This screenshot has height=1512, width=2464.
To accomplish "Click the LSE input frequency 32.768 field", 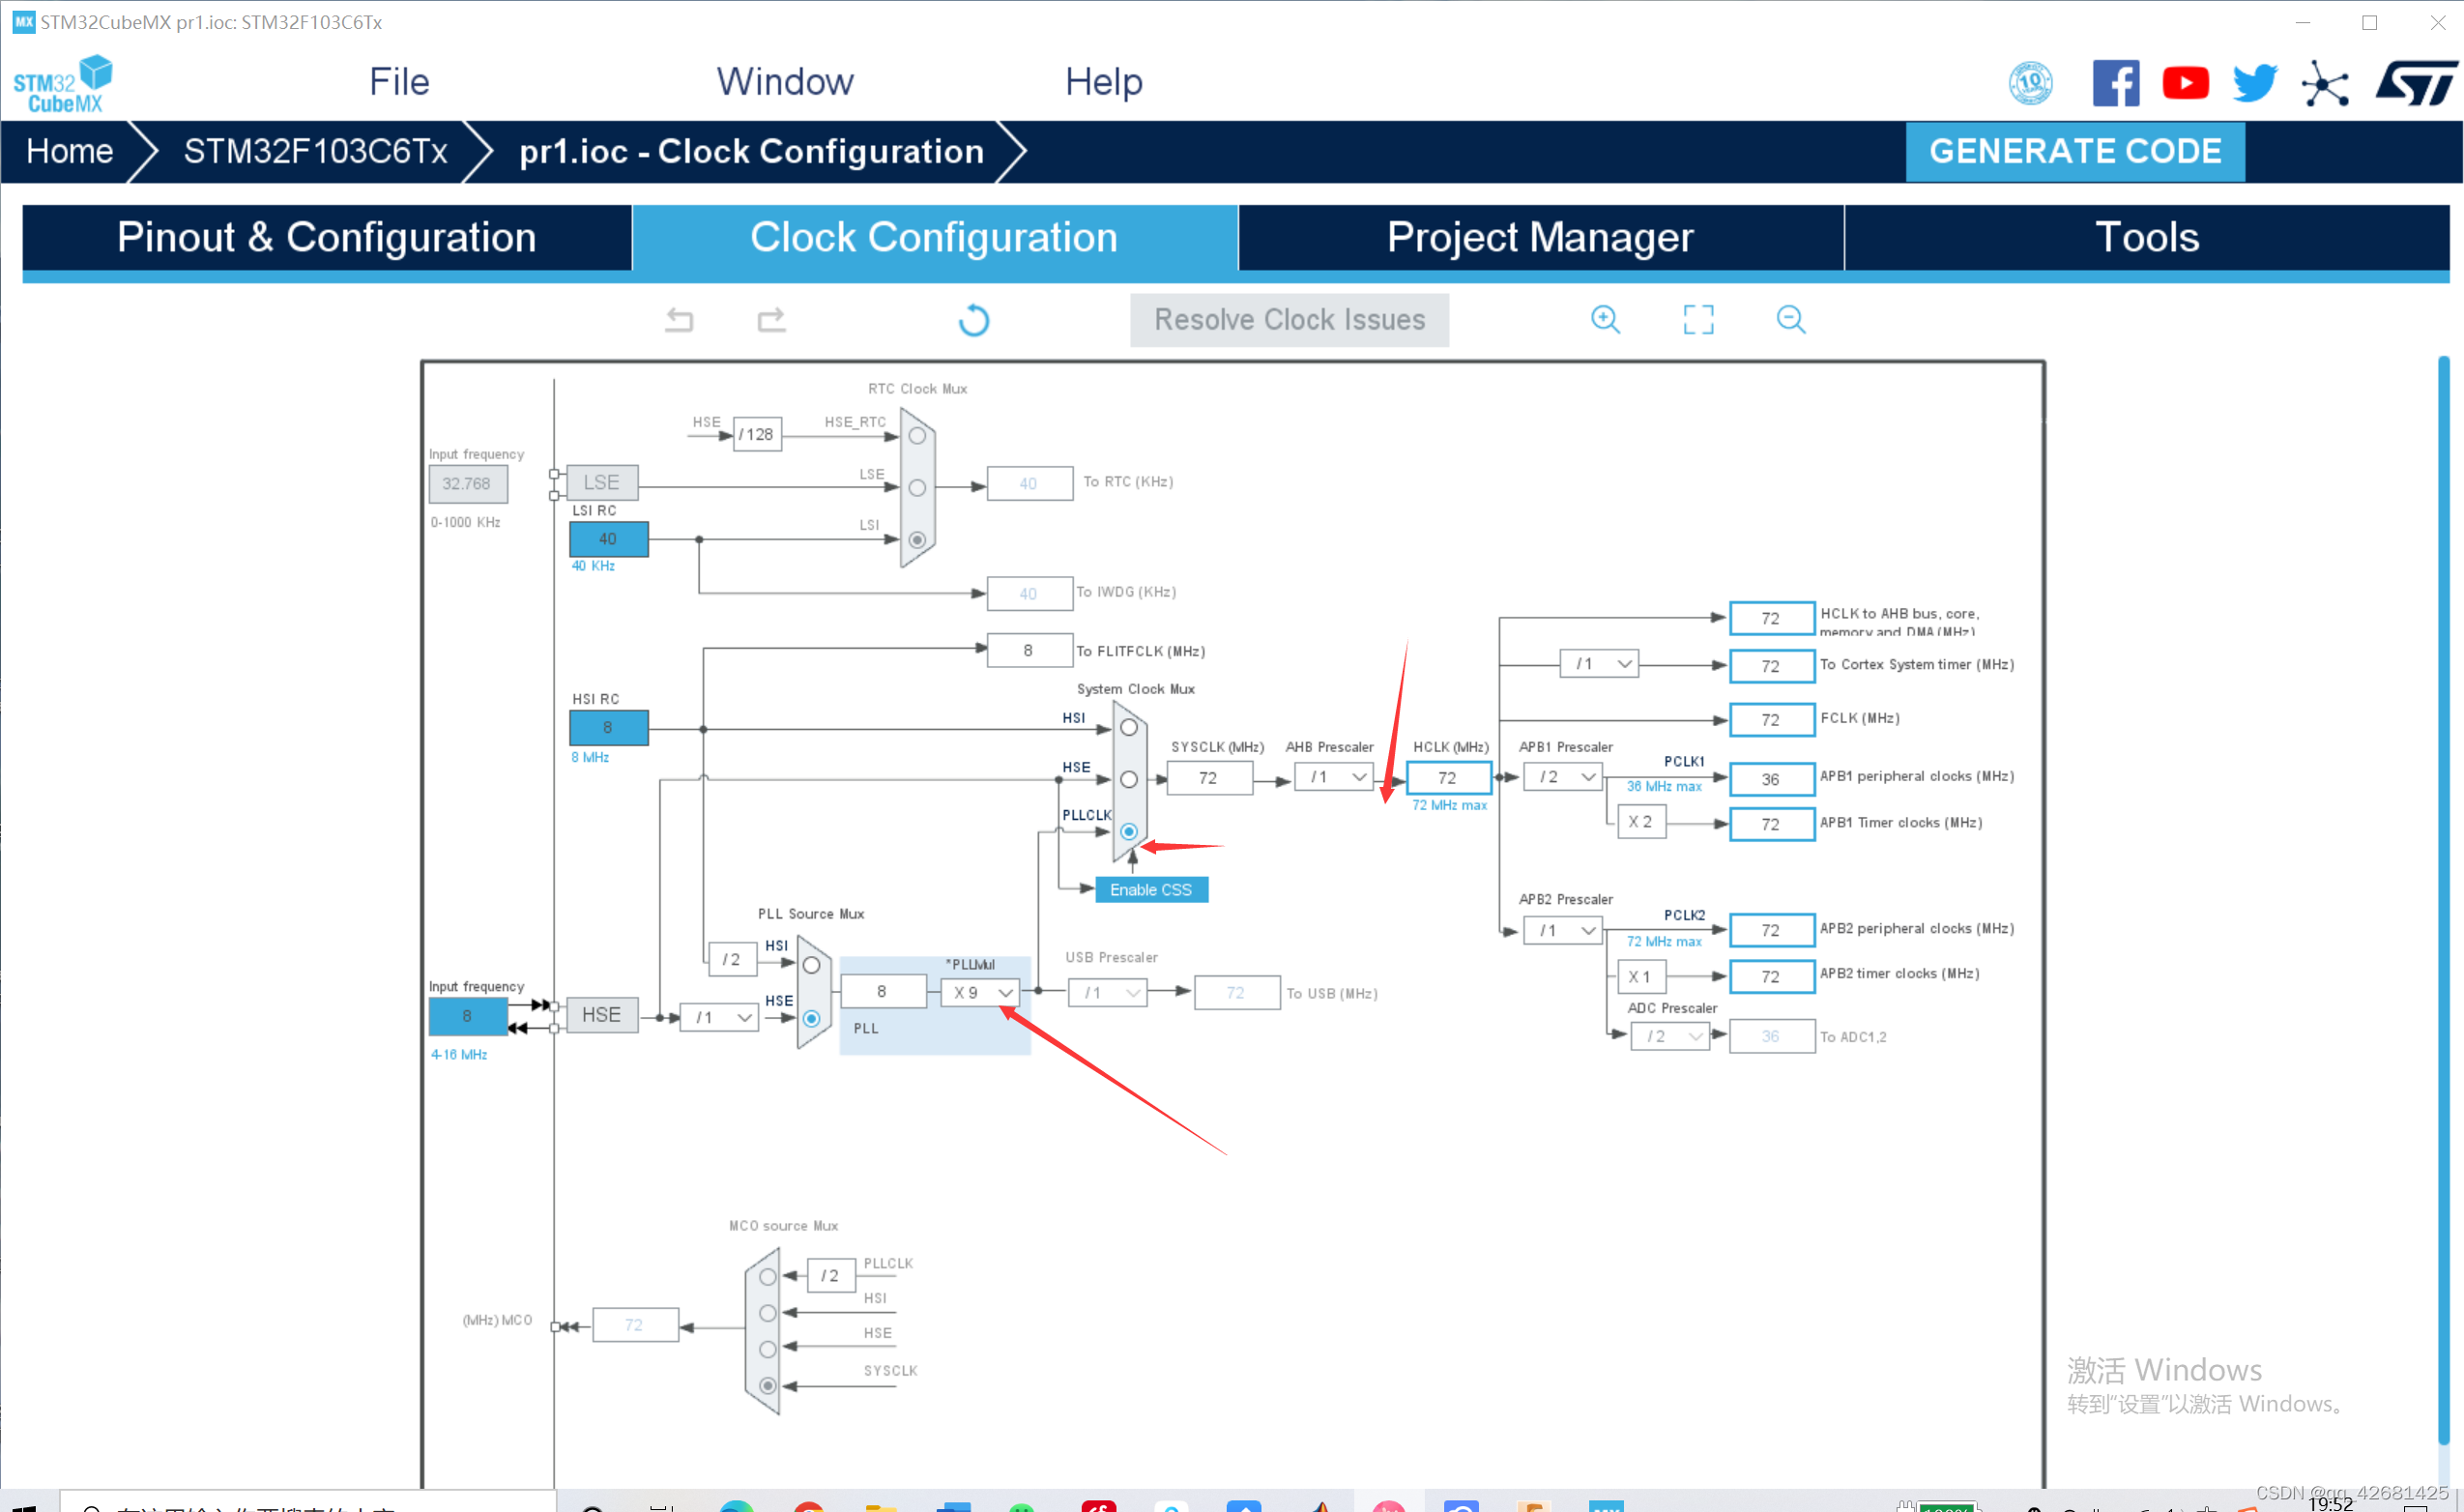I will pos(467,484).
